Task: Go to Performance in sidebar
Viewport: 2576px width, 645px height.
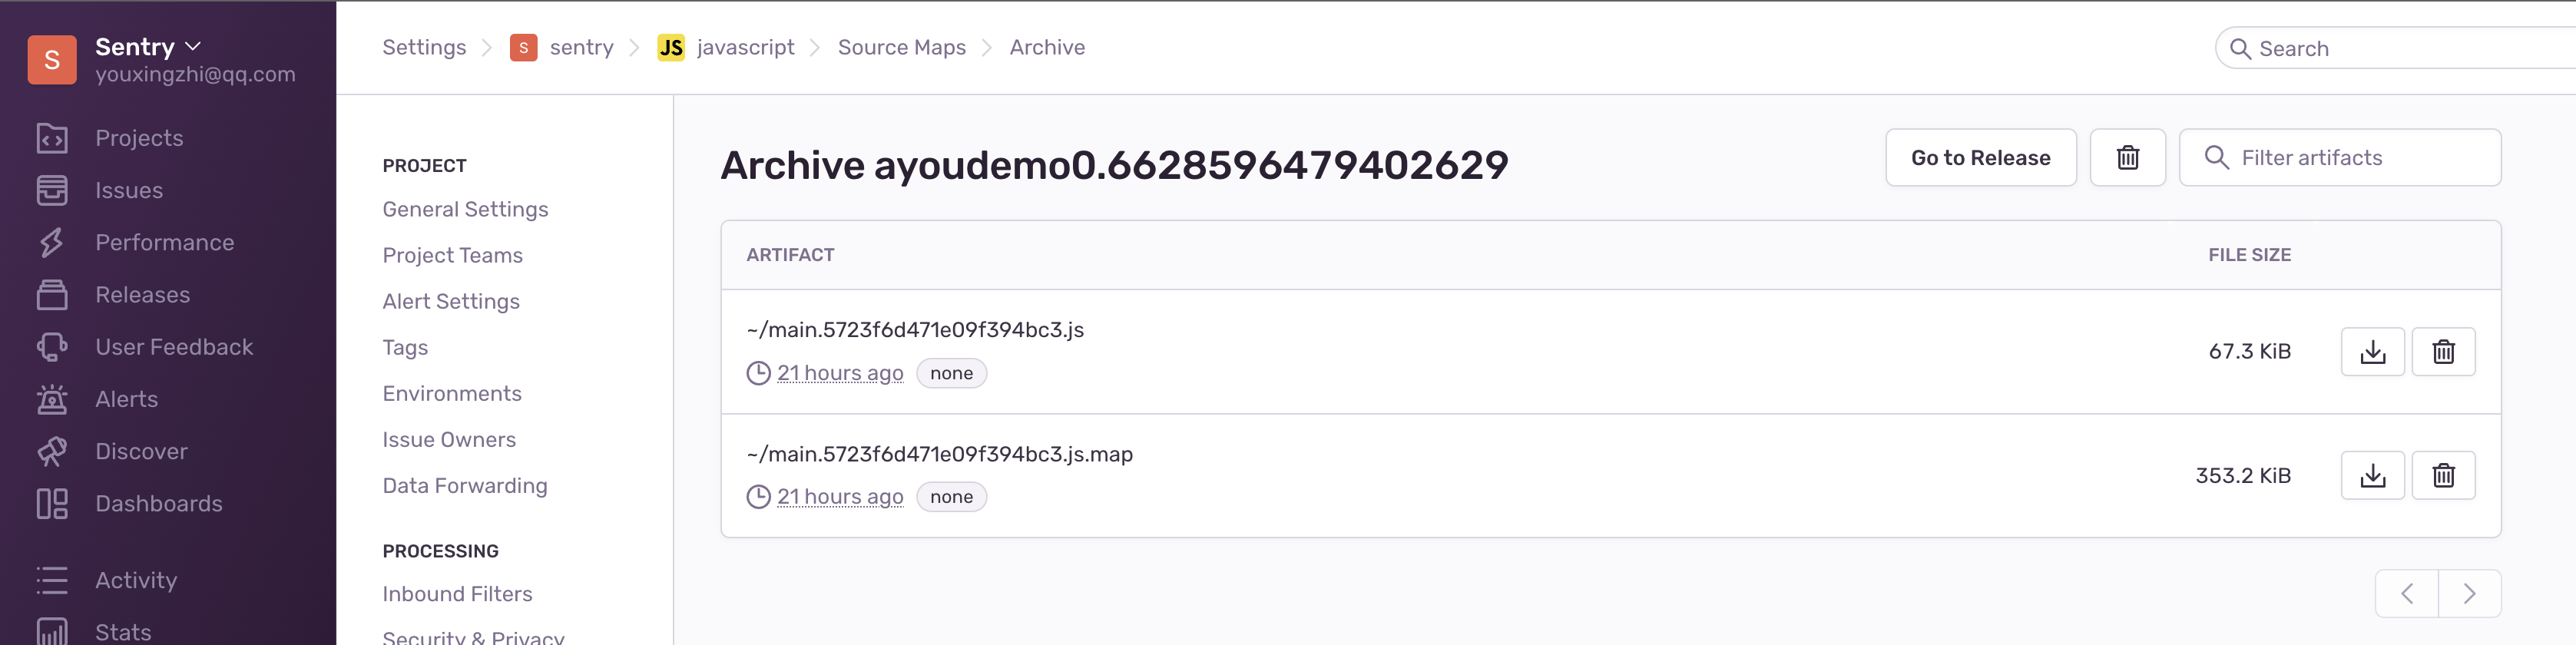Action: point(164,243)
